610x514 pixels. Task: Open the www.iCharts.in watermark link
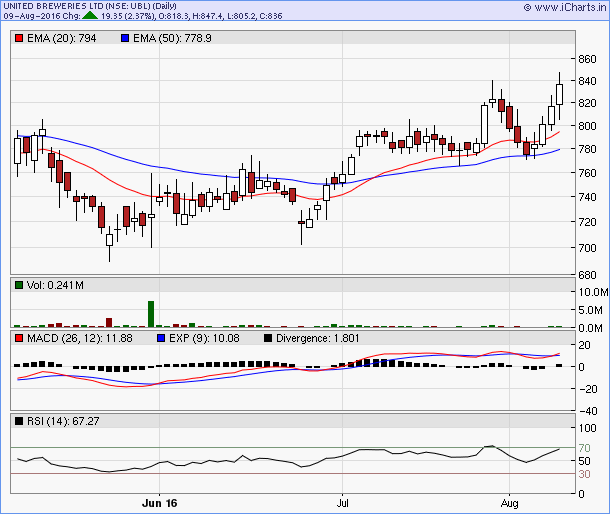tap(565, 7)
